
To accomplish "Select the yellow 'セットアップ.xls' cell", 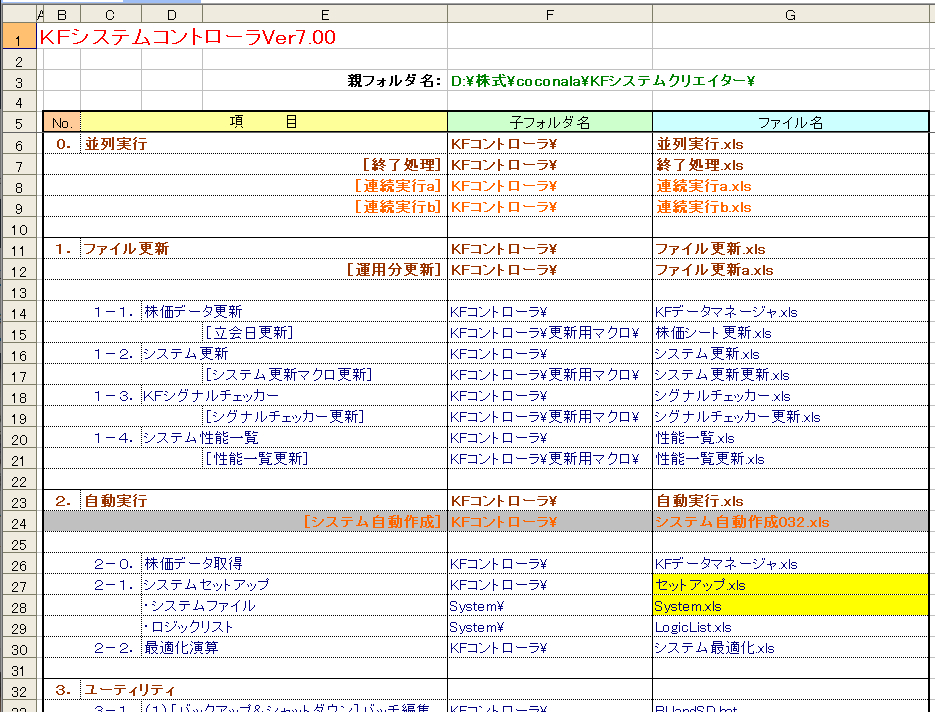I will coord(791,584).
